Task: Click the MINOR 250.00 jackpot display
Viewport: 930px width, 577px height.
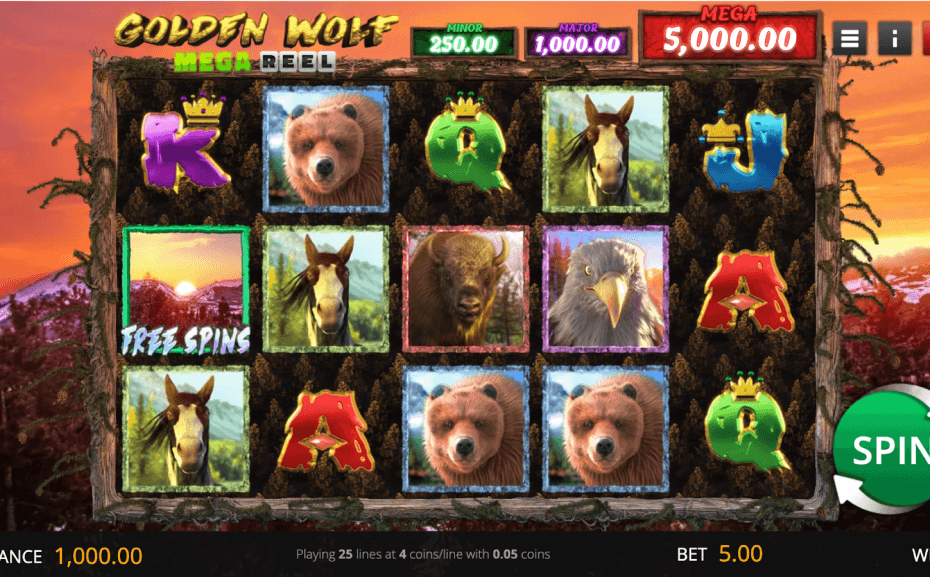Action: tap(464, 41)
